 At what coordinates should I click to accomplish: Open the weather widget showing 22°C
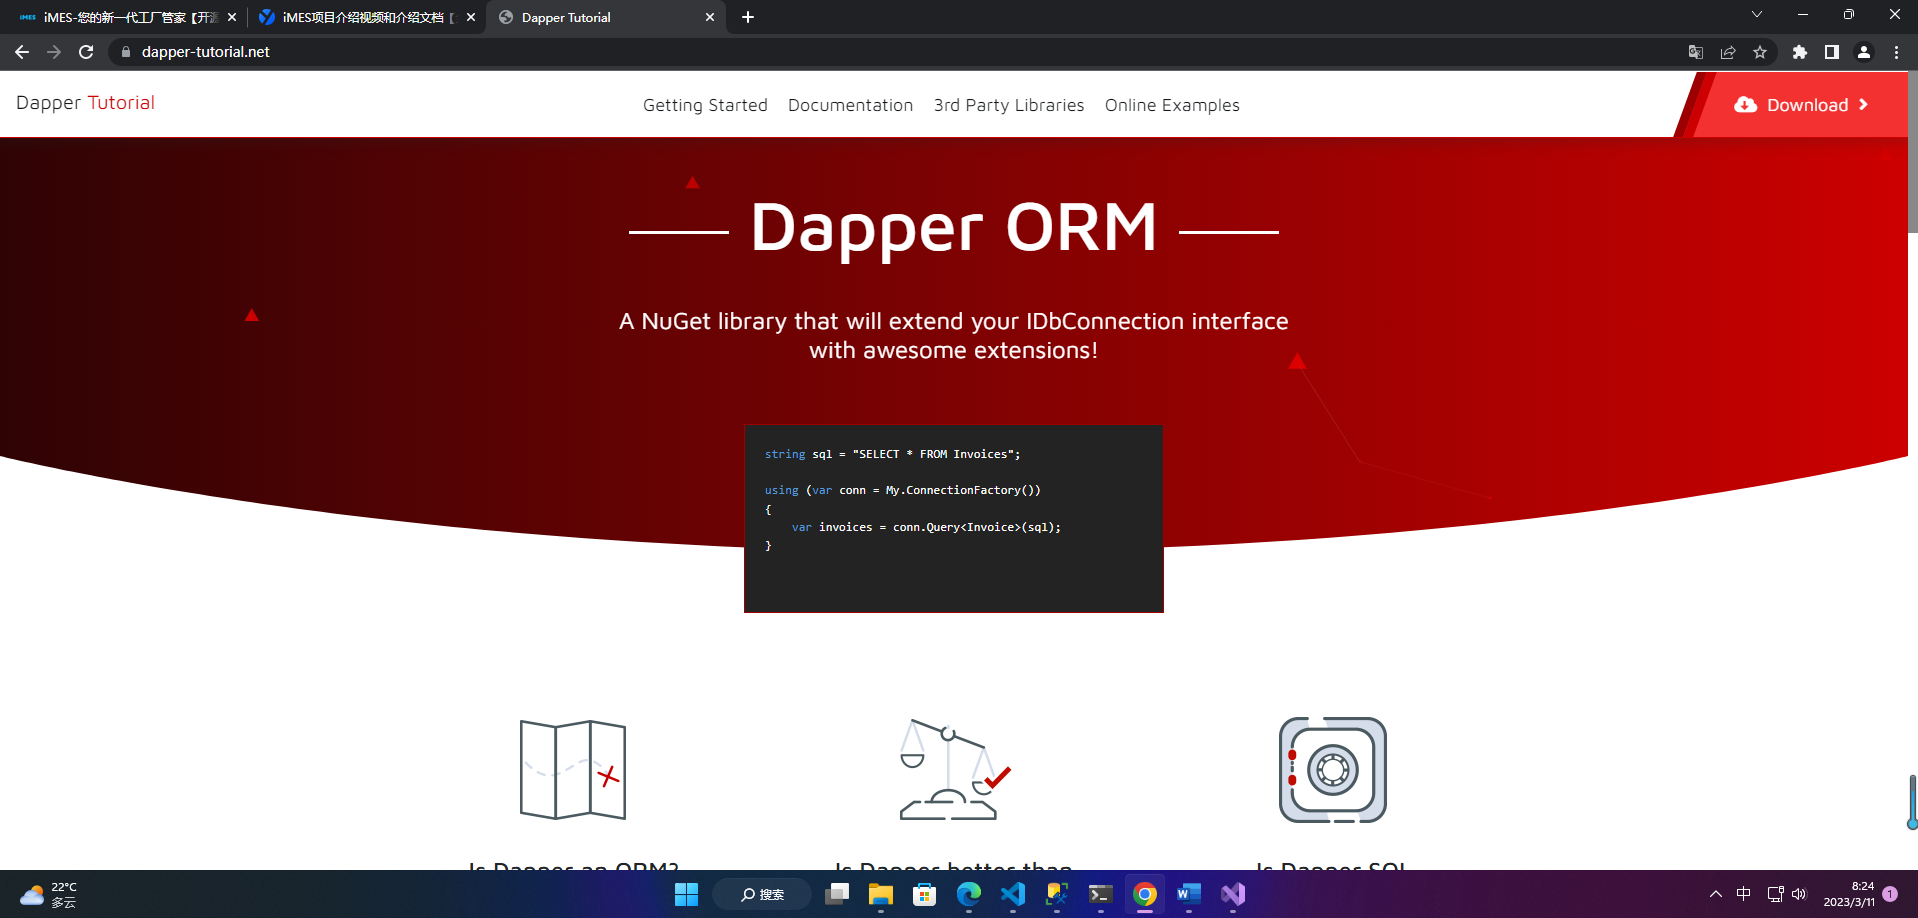pos(49,894)
